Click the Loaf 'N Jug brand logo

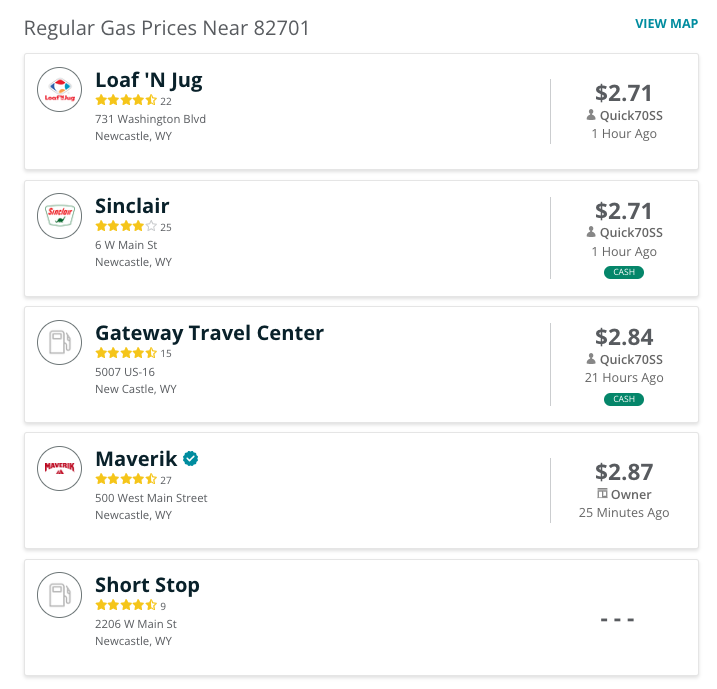[59, 90]
